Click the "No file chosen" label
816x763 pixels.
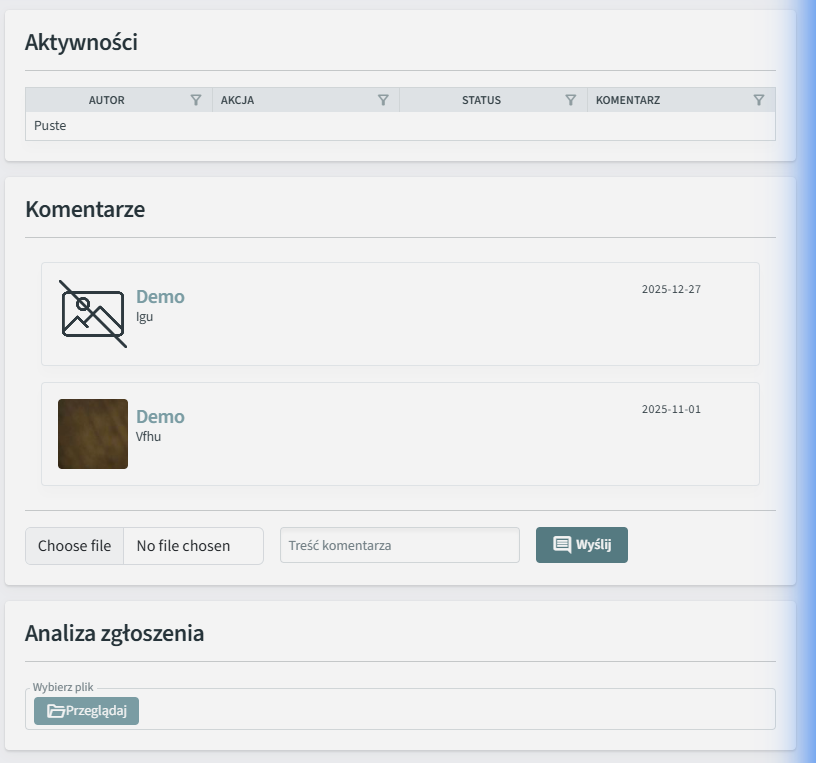tap(183, 546)
